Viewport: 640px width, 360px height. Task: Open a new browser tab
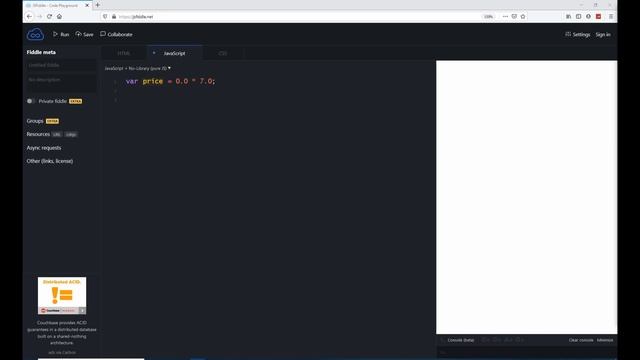tap(98, 5)
